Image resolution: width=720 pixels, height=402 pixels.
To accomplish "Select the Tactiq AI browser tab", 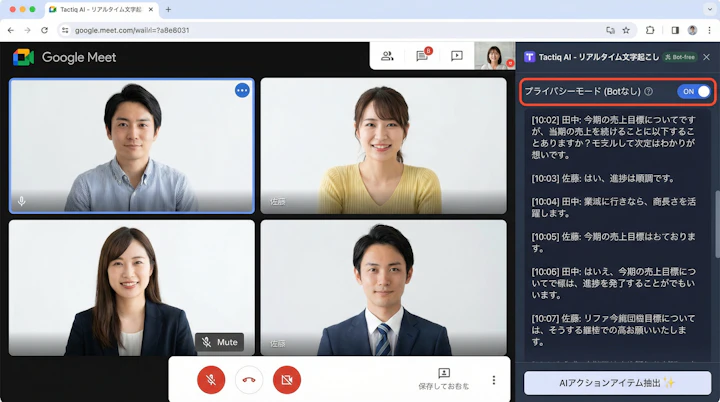I will [100, 9].
